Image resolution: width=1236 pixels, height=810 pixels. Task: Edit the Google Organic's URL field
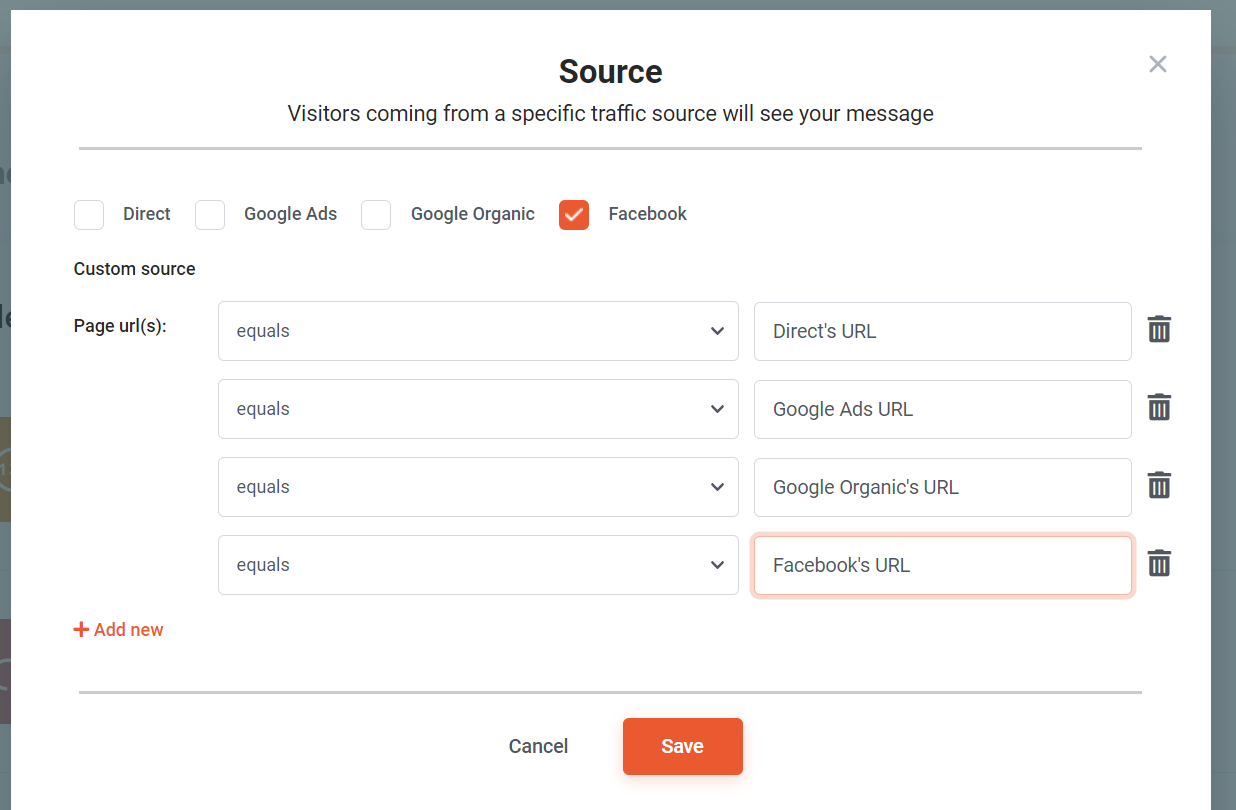[x=943, y=487]
